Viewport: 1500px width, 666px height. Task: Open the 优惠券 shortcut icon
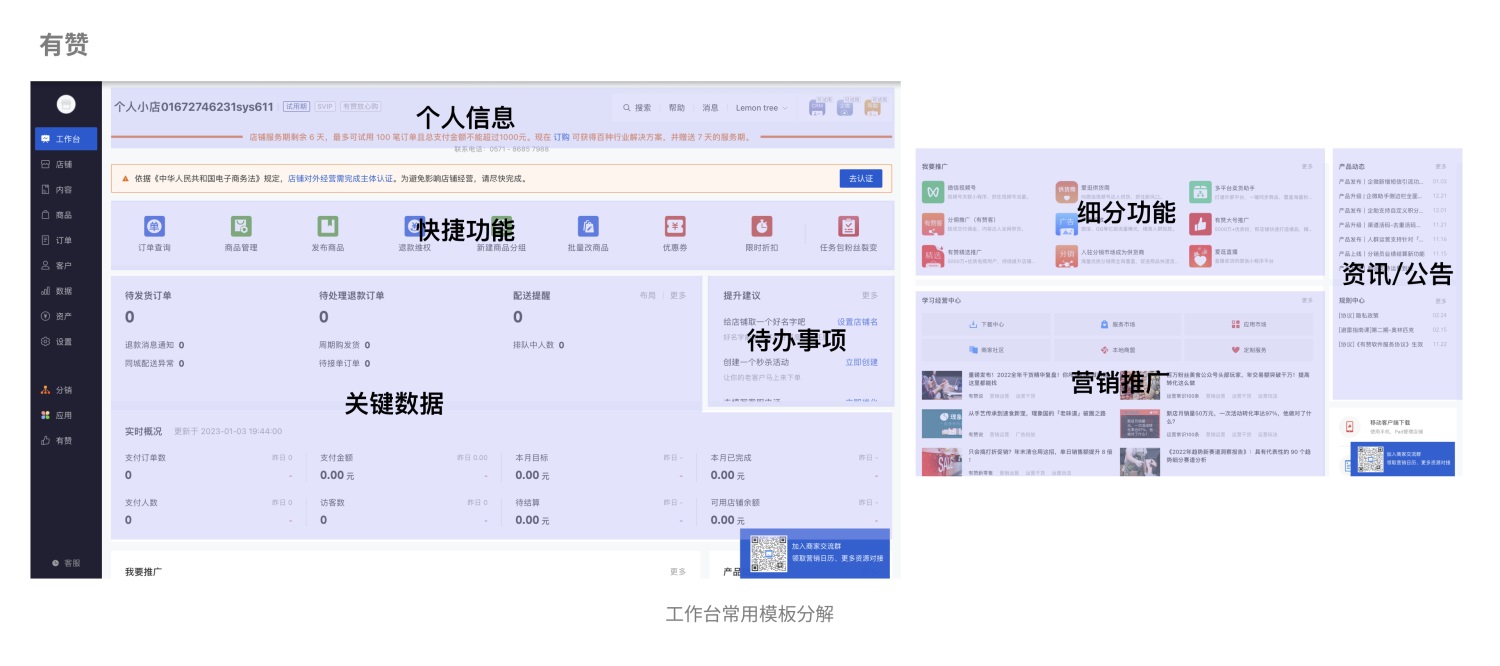(675, 226)
